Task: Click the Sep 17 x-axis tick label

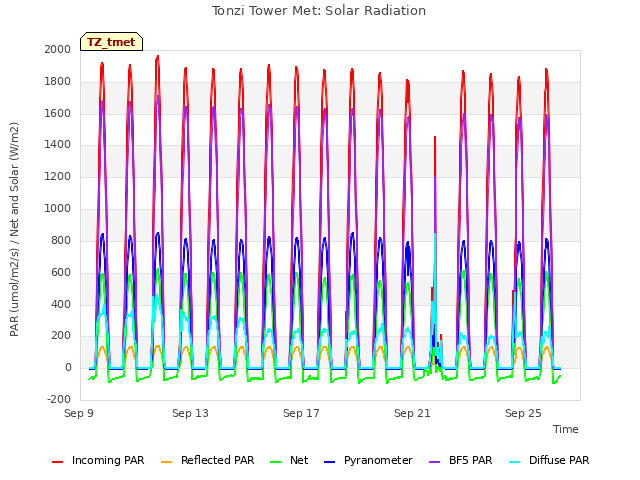Action: (301, 413)
